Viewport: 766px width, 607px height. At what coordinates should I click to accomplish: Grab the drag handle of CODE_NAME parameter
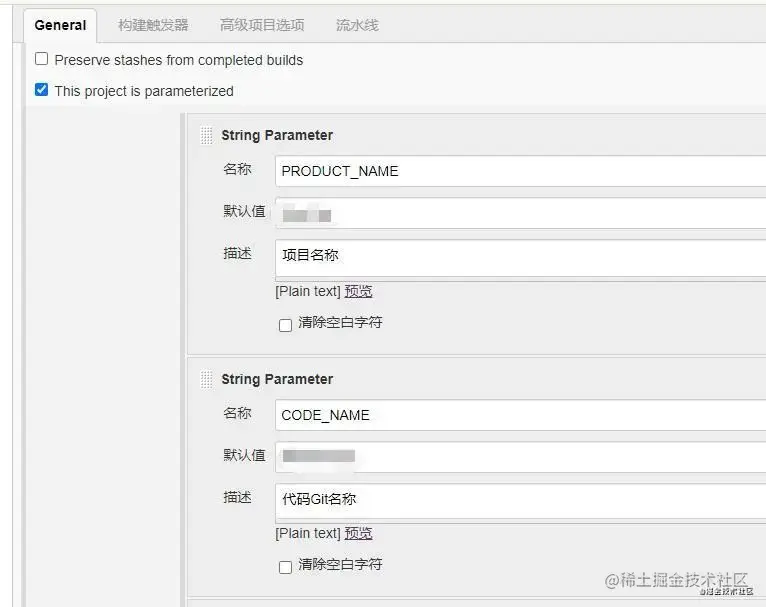pyautogui.click(x=207, y=379)
